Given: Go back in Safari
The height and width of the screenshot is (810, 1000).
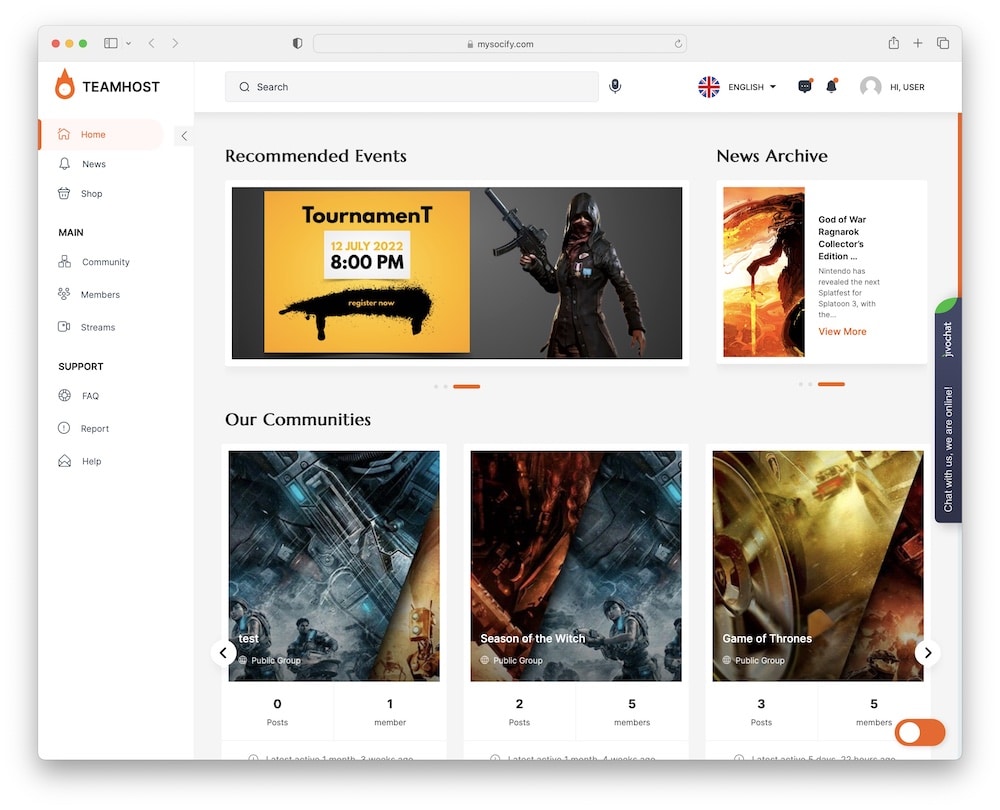Looking at the screenshot, I should click(151, 43).
